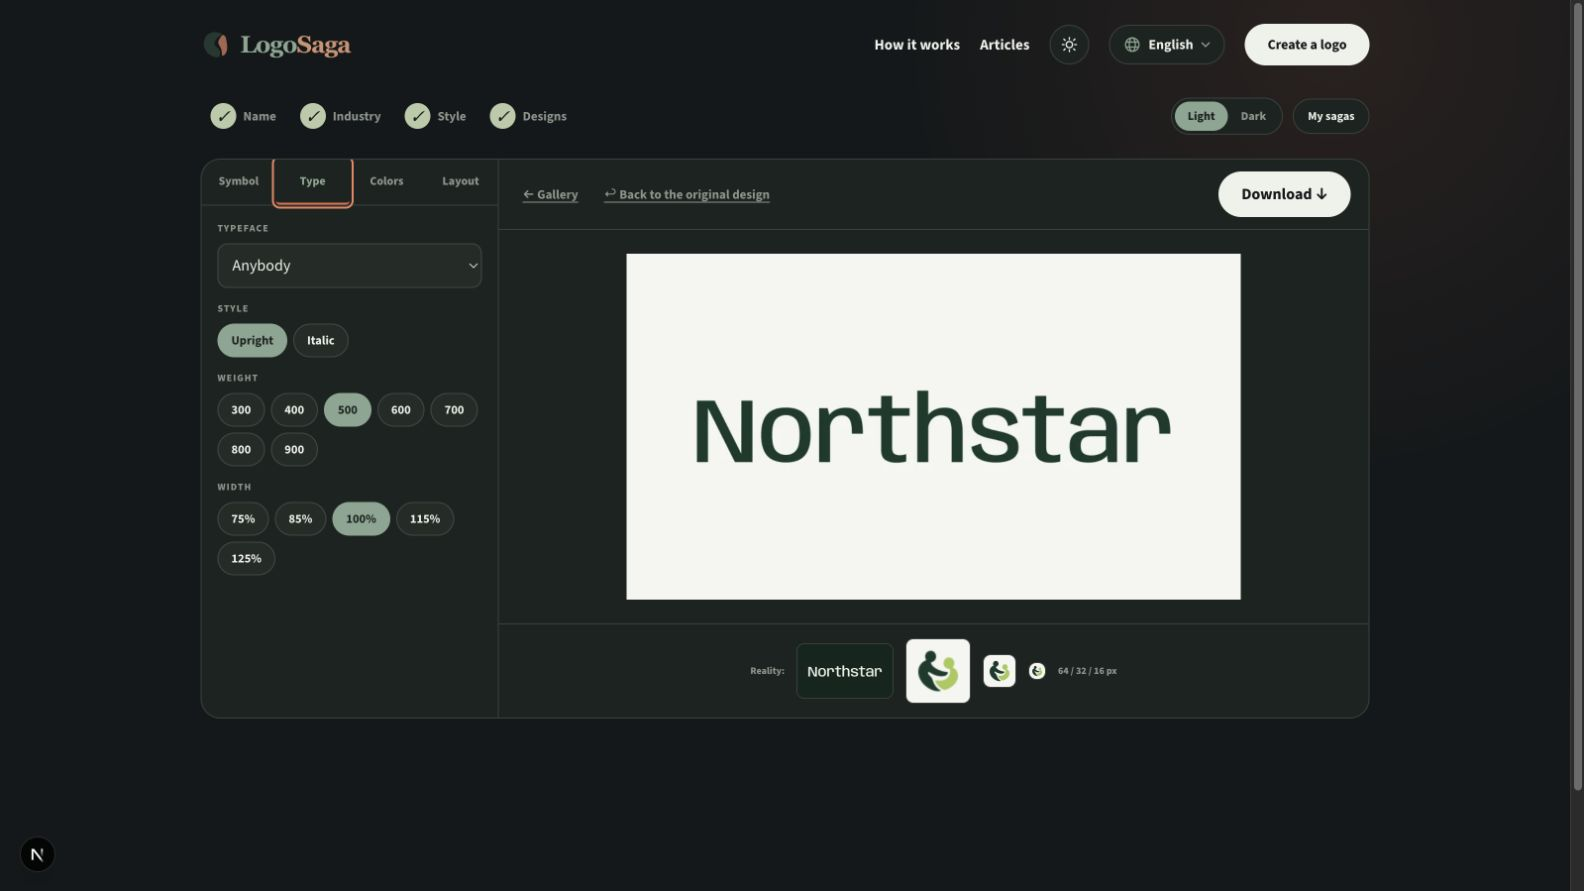Click the large symbol preview tile
This screenshot has width=1584, height=891.
tap(938, 671)
